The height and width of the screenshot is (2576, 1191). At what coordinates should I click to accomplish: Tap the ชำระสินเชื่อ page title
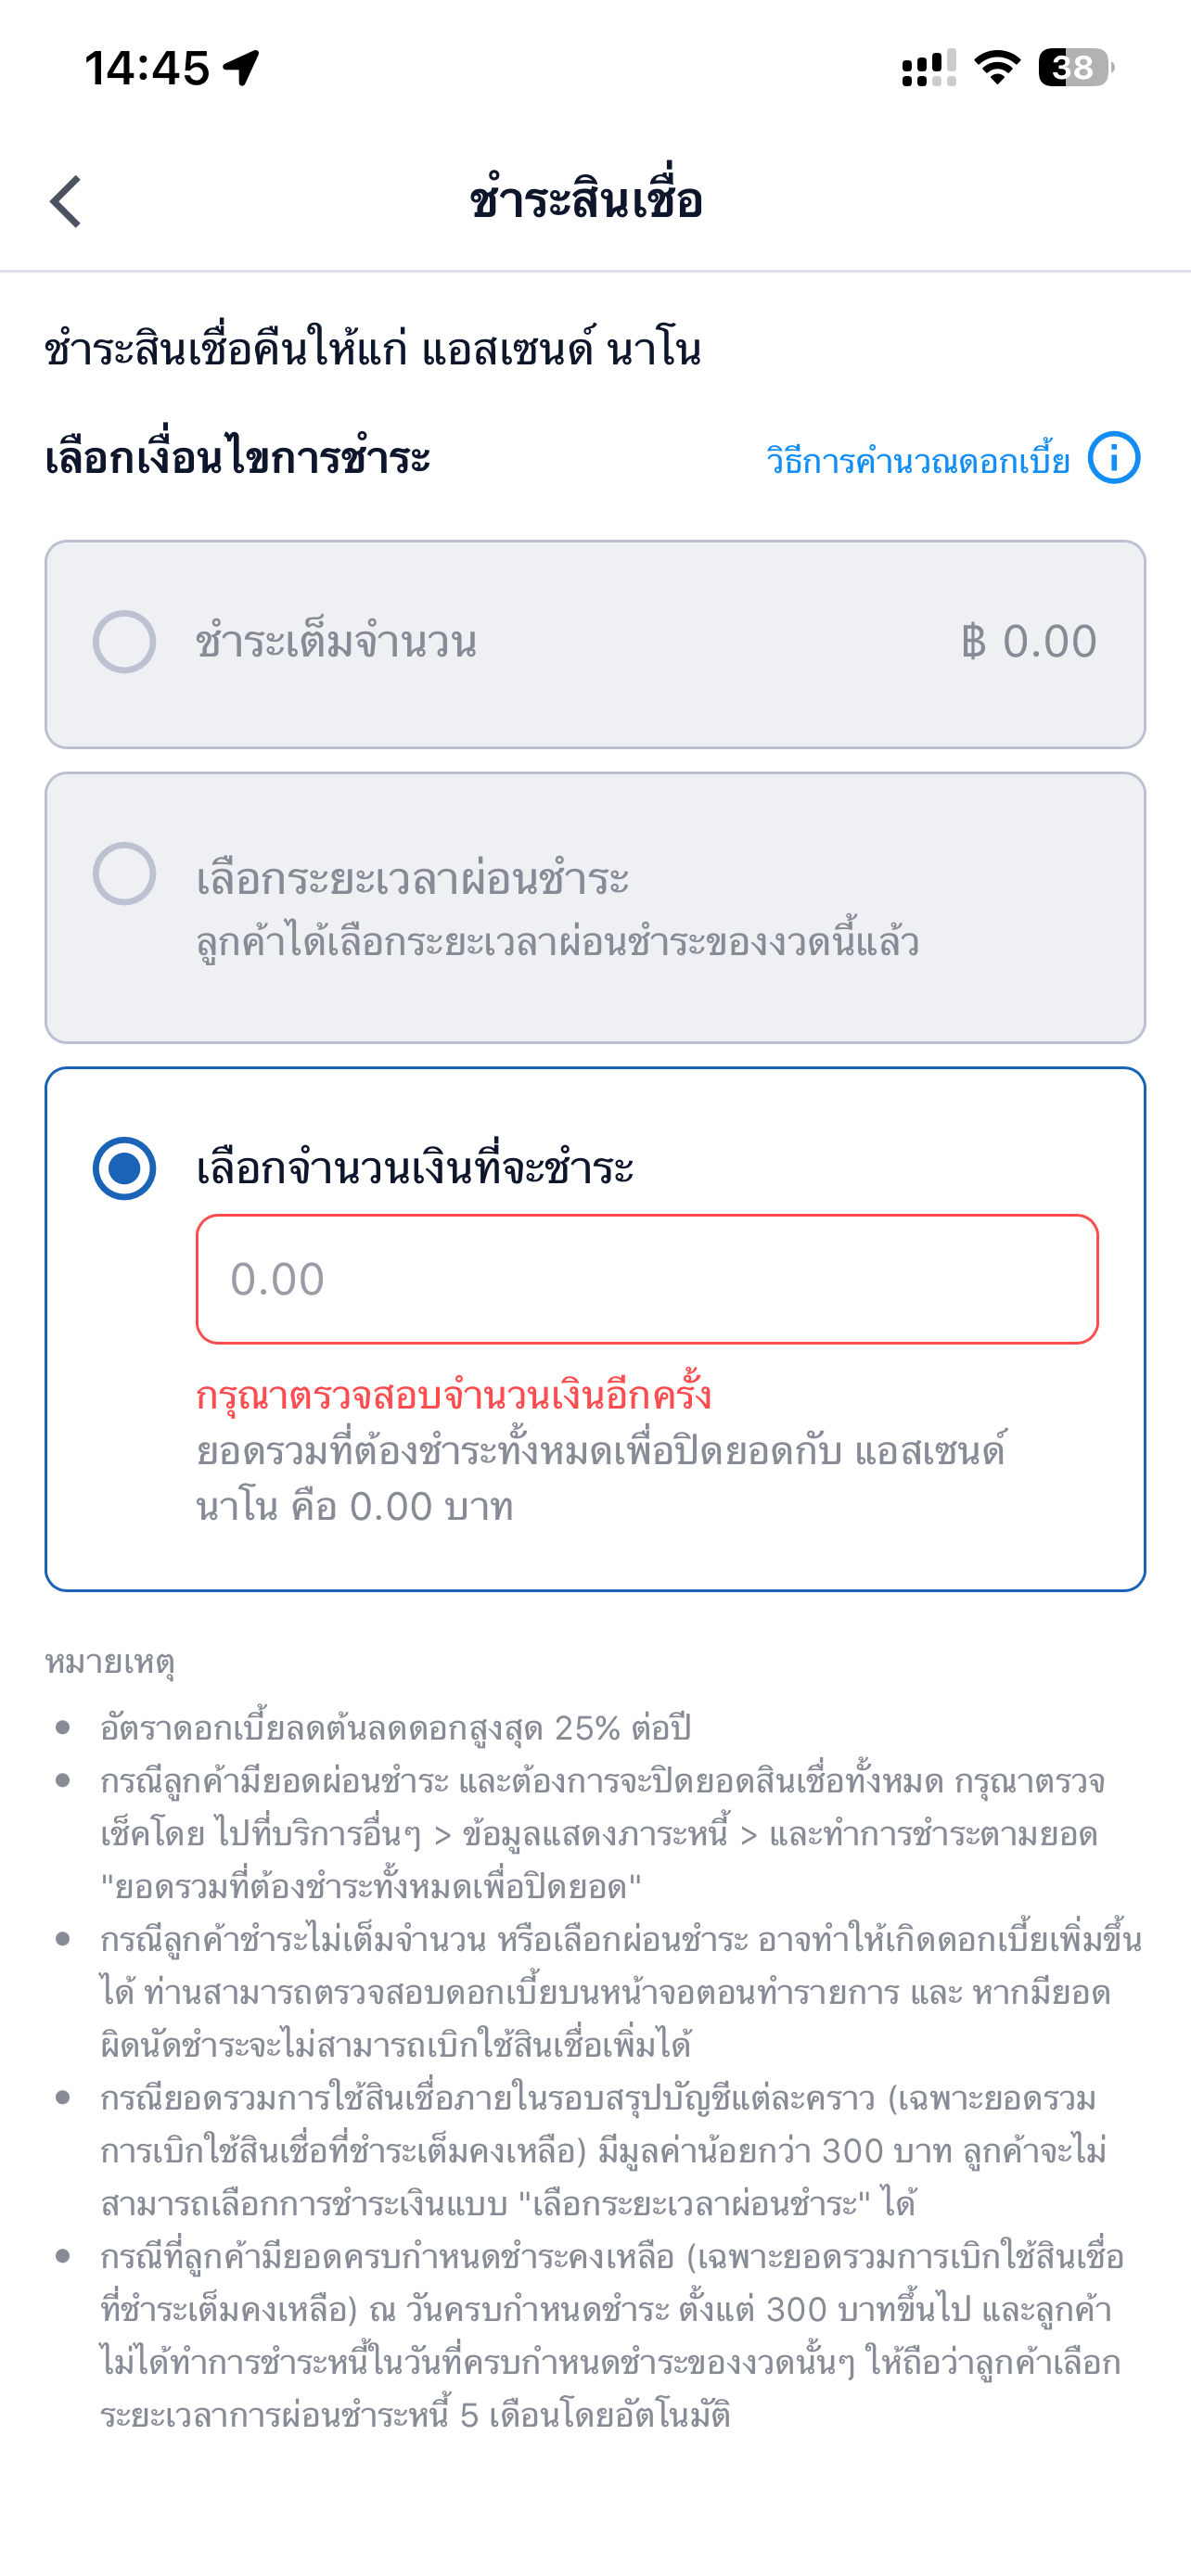[586, 200]
